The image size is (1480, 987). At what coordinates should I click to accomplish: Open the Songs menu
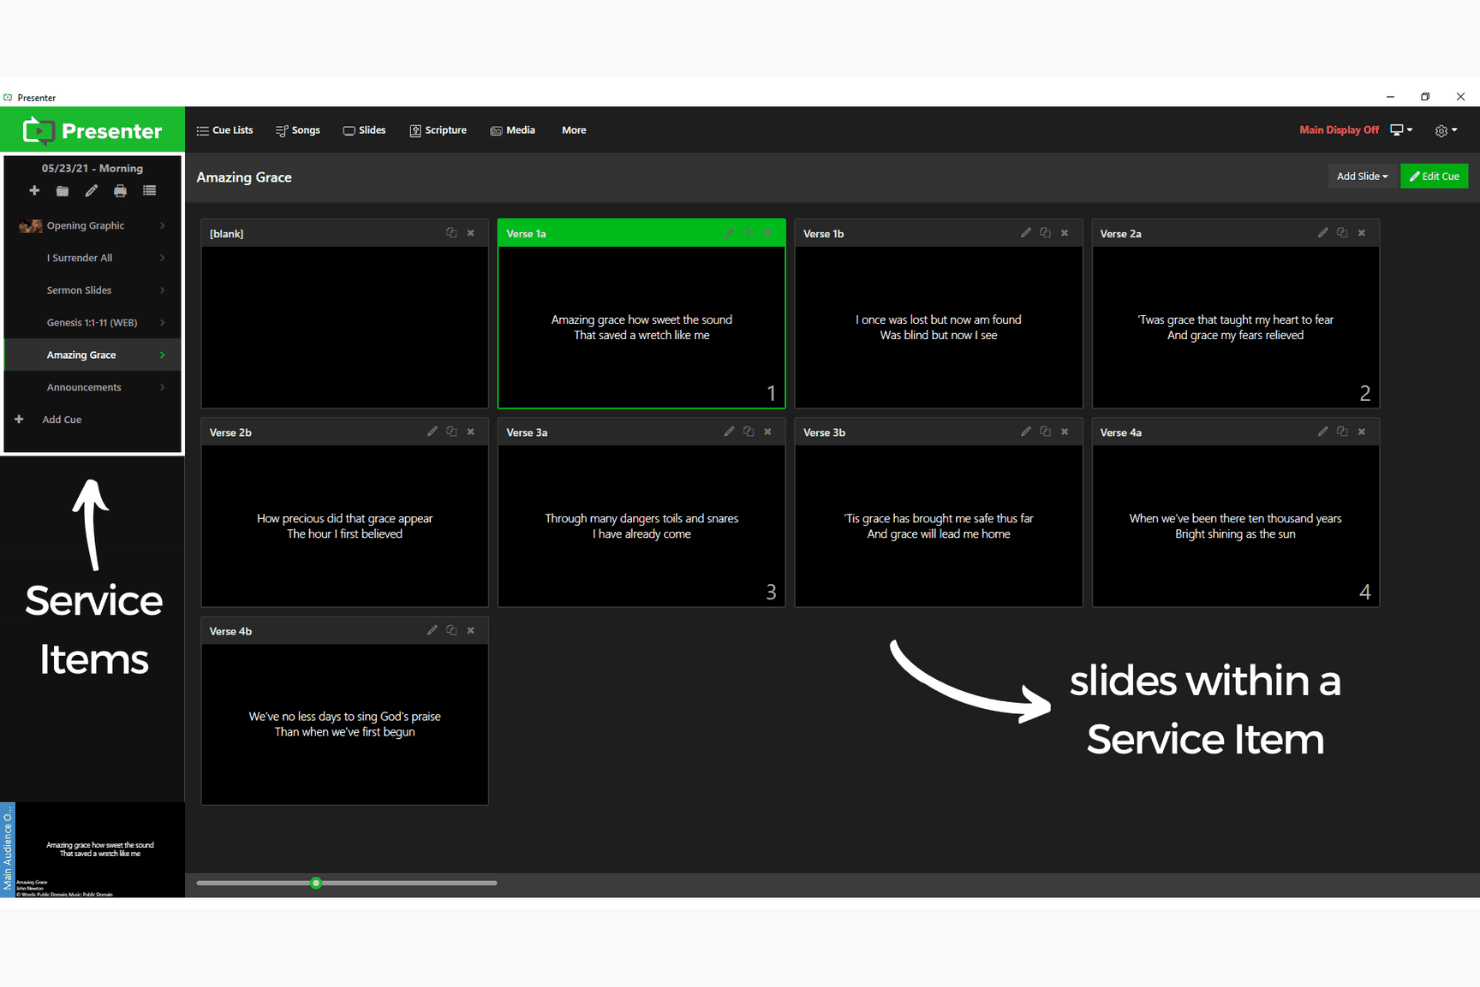pos(298,130)
